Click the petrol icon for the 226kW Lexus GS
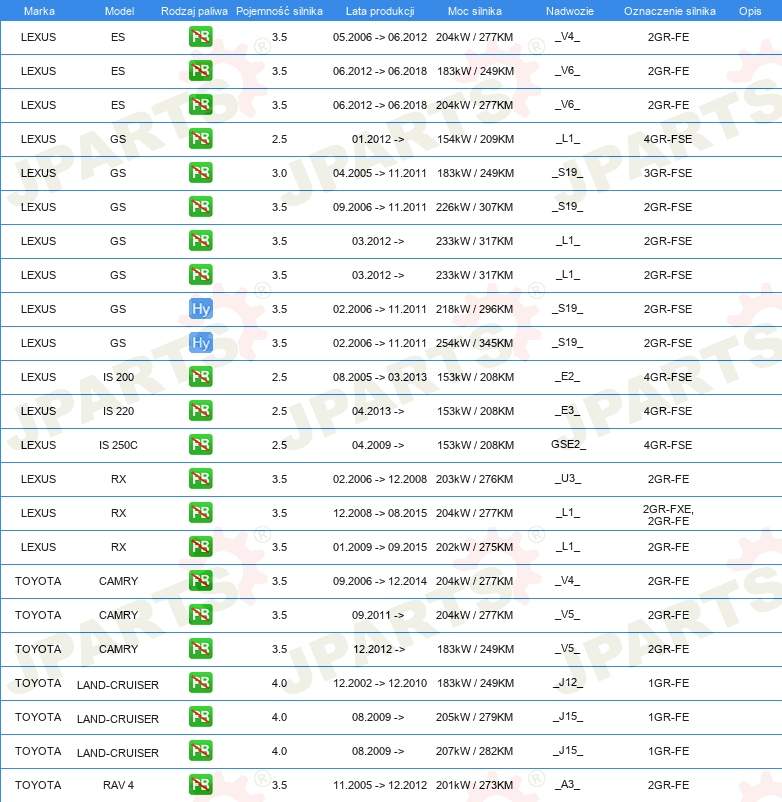This screenshot has height=802, width=782. click(x=201, y=207)
